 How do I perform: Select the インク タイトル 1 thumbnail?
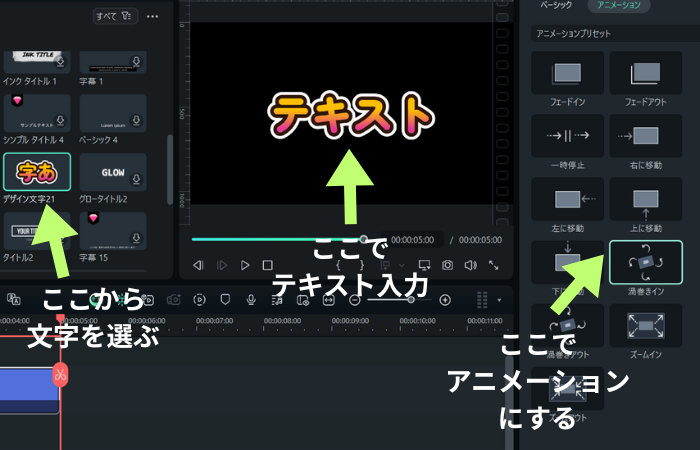(x=37, y=62)
